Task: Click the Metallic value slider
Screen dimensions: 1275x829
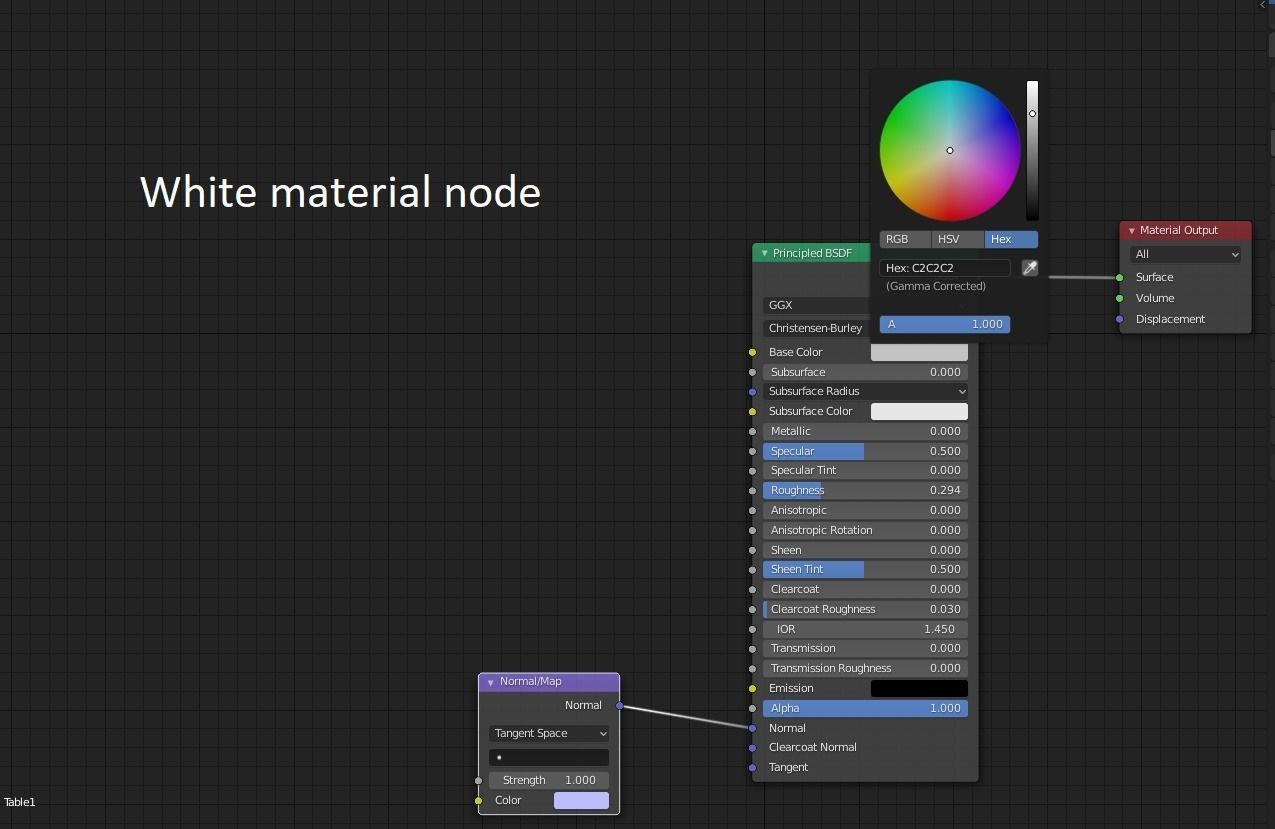Action: [x=865, y=431]
